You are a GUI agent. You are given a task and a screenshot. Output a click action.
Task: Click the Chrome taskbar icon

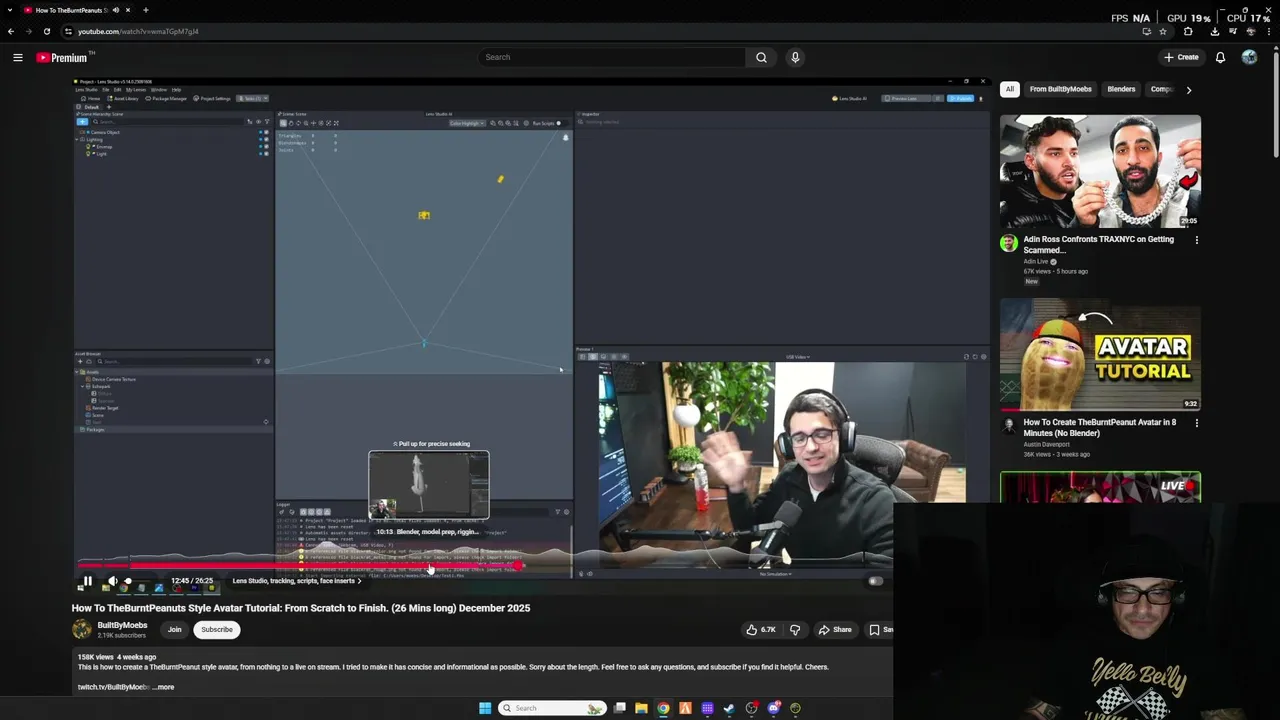[x=663, y=708]
